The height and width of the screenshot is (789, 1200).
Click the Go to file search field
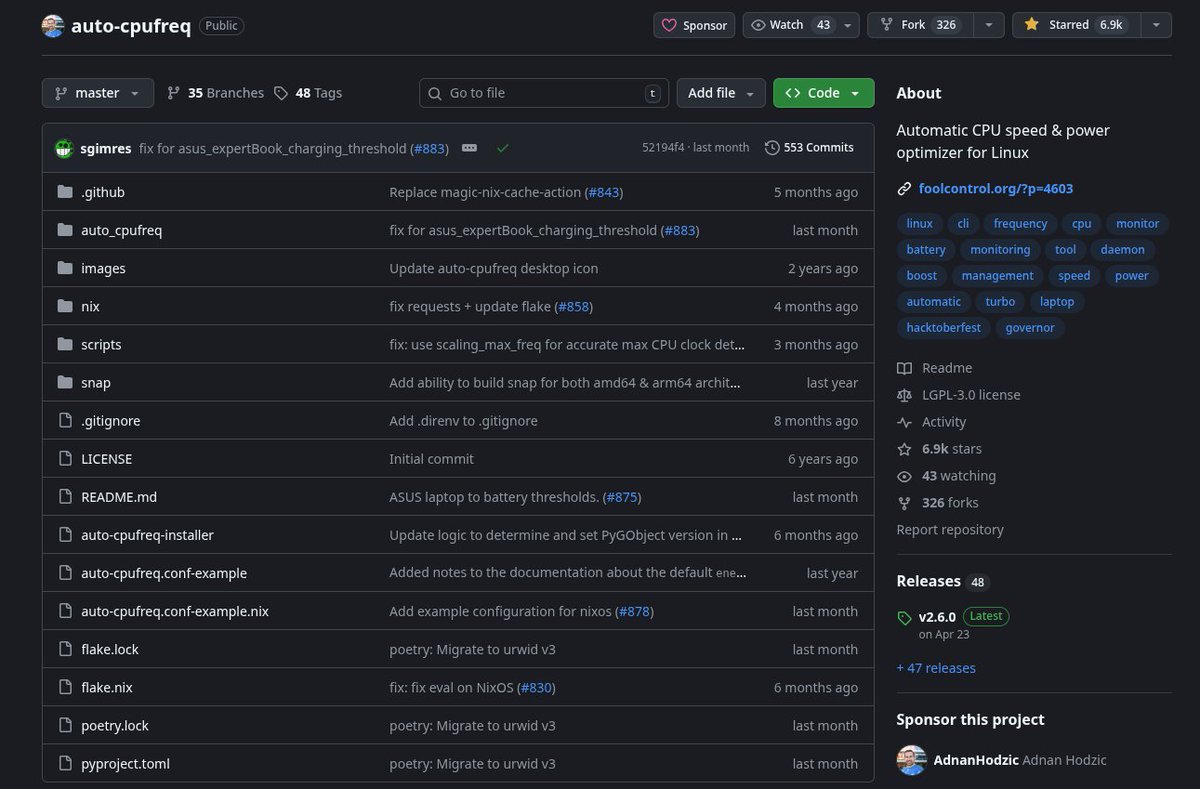pos(543,93)
